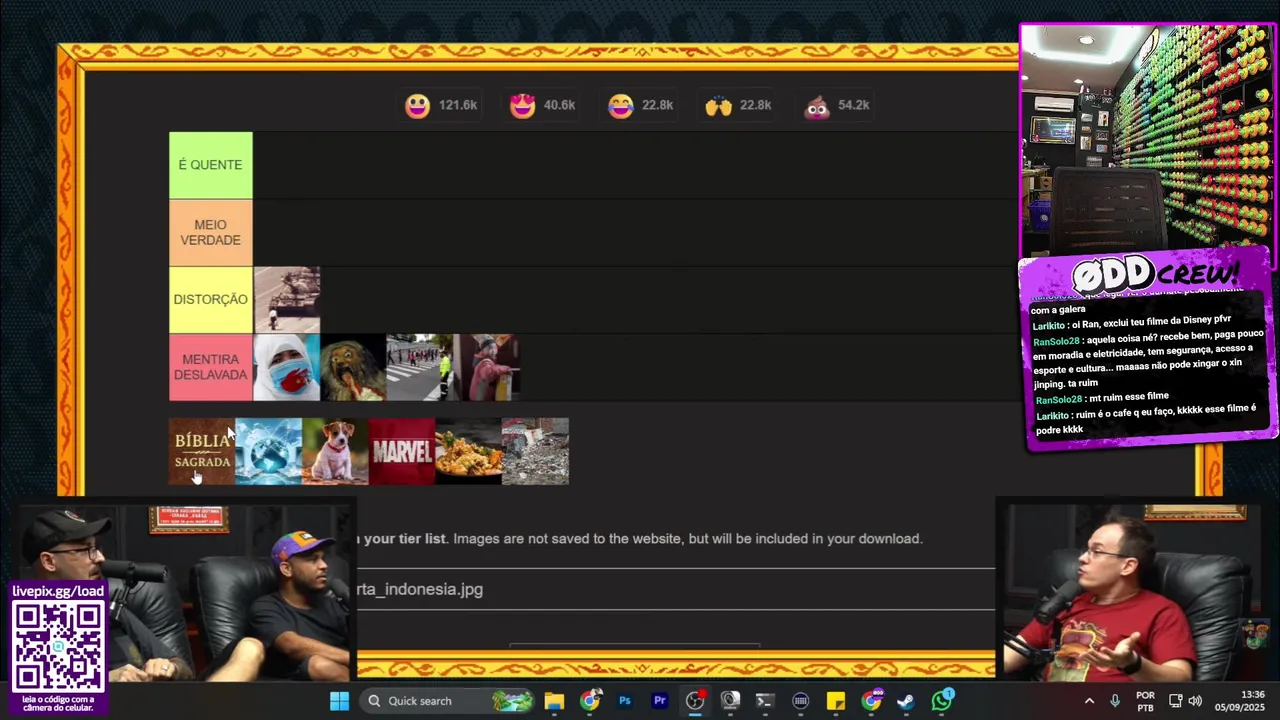The height and width of the screenshot is (720, 1280).
Task: Open Steam from the taskbar
Action: (906, 701)
